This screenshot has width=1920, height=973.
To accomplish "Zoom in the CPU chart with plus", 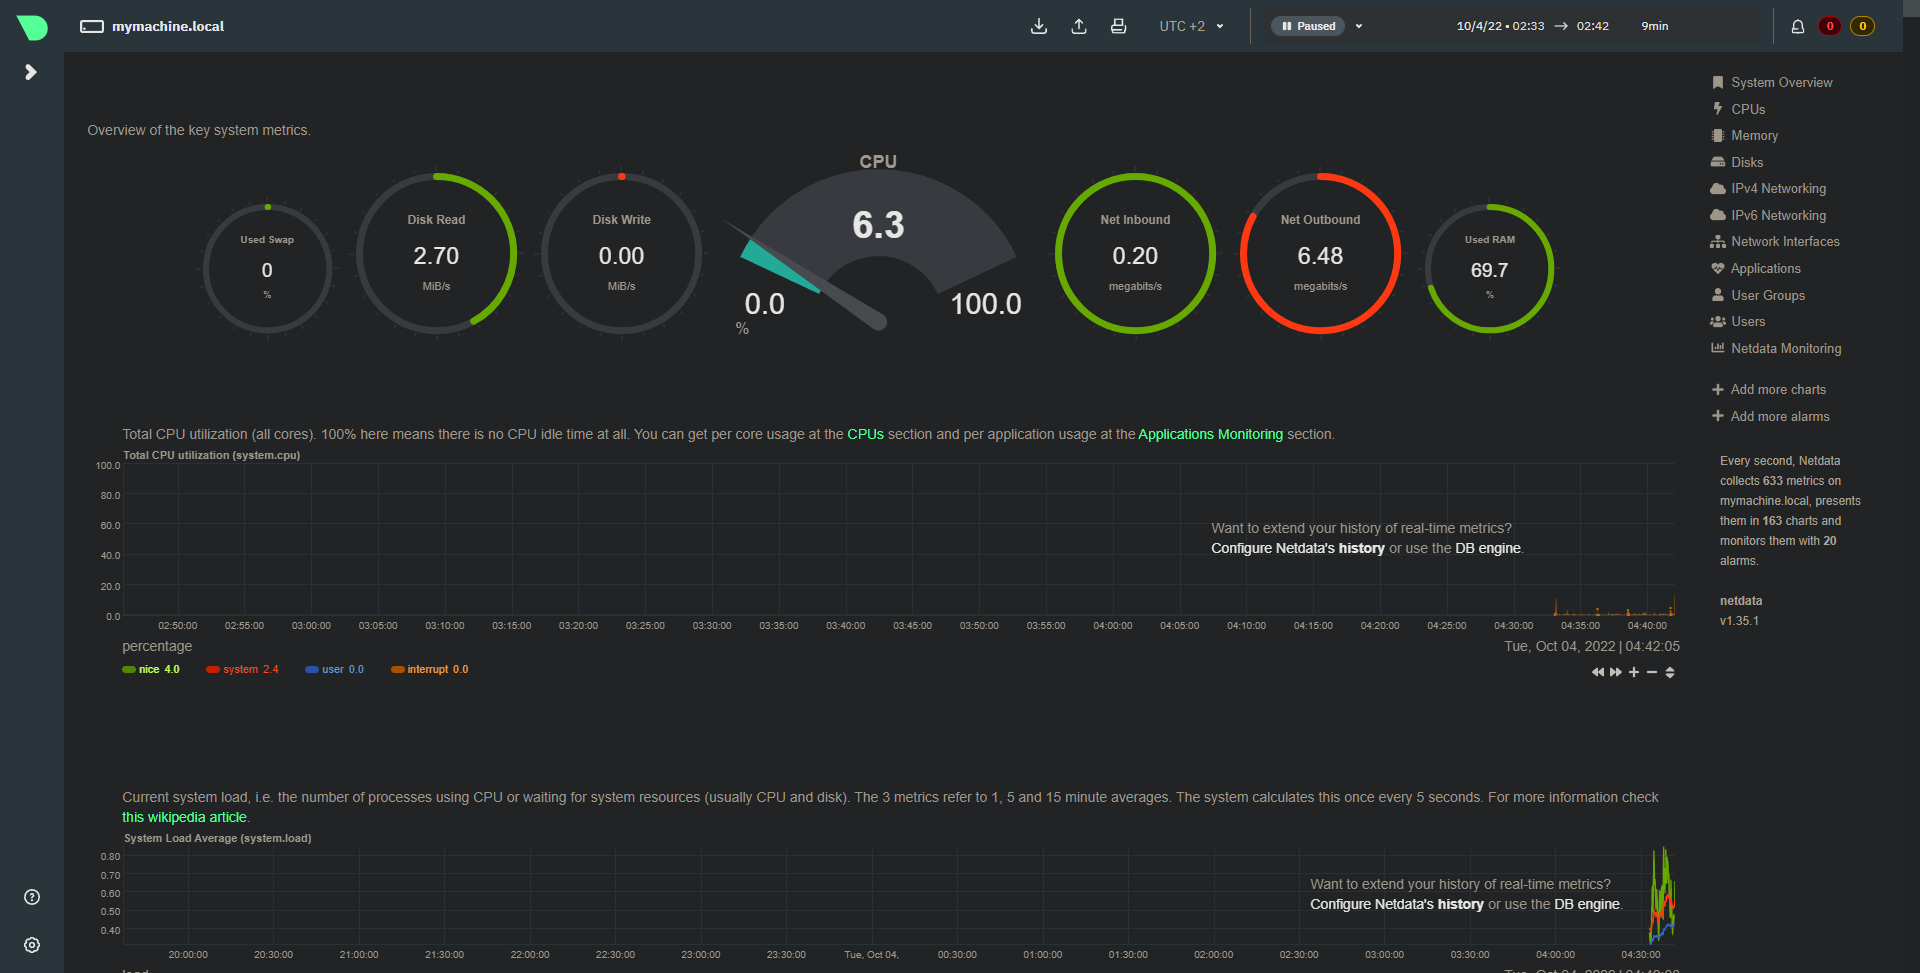I will [1634, 672].
